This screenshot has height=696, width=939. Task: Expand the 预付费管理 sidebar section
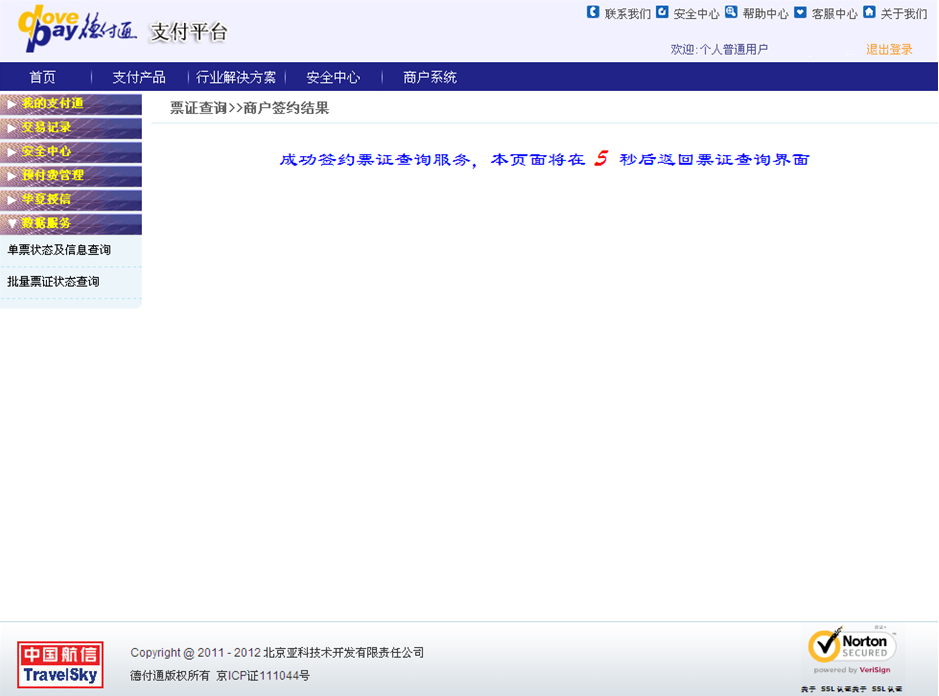point(70,175)
